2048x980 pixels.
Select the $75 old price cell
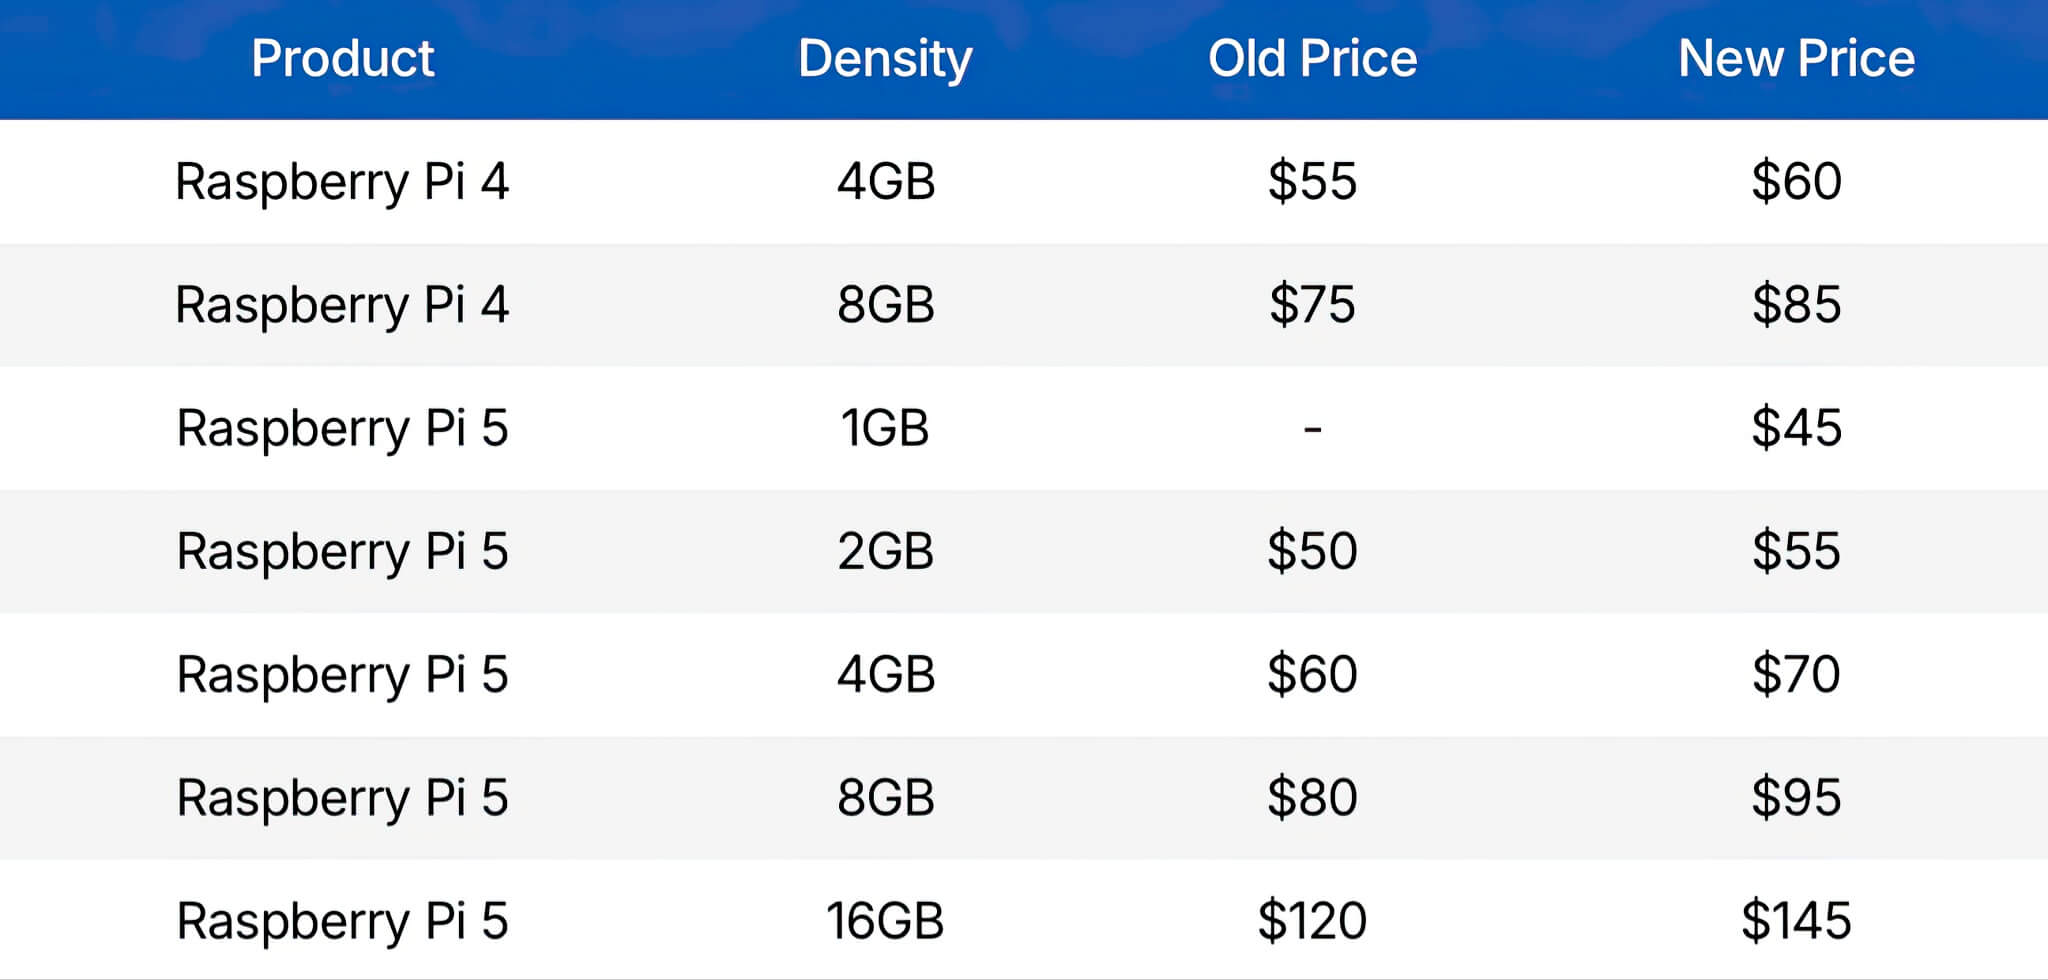(1312, 305)
